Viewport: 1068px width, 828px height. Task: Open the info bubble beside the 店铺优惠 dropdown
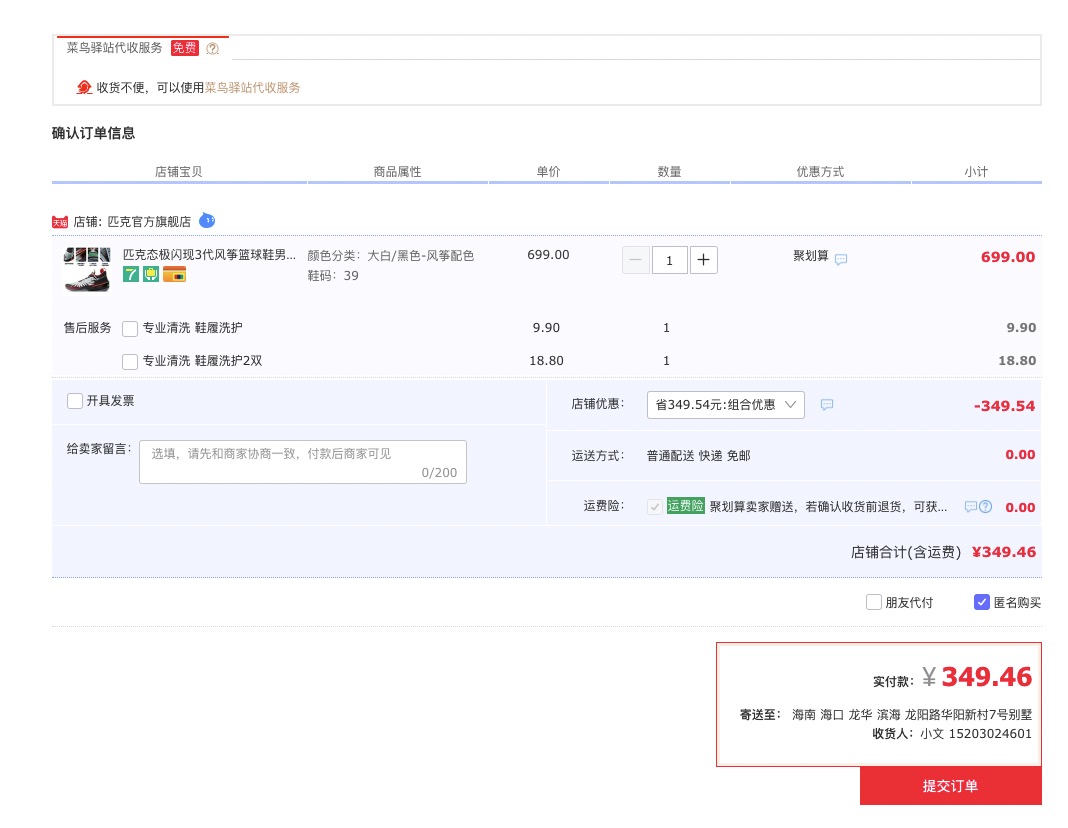827,404
